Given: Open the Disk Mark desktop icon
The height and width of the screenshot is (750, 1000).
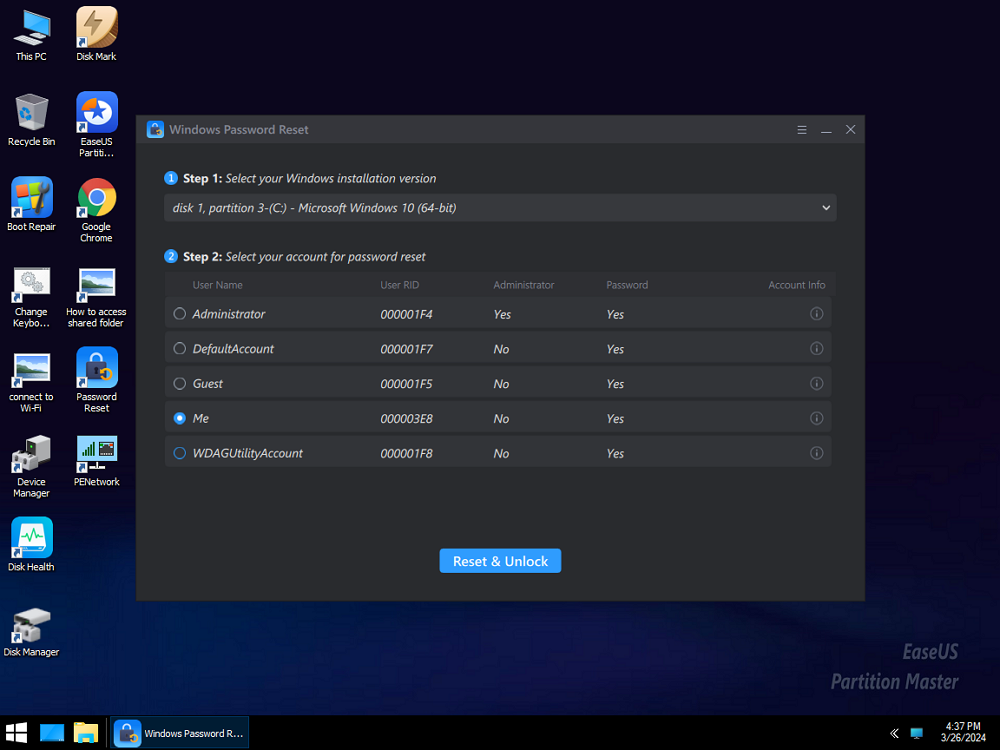Looking at the screenshot, I should point(96,29).
